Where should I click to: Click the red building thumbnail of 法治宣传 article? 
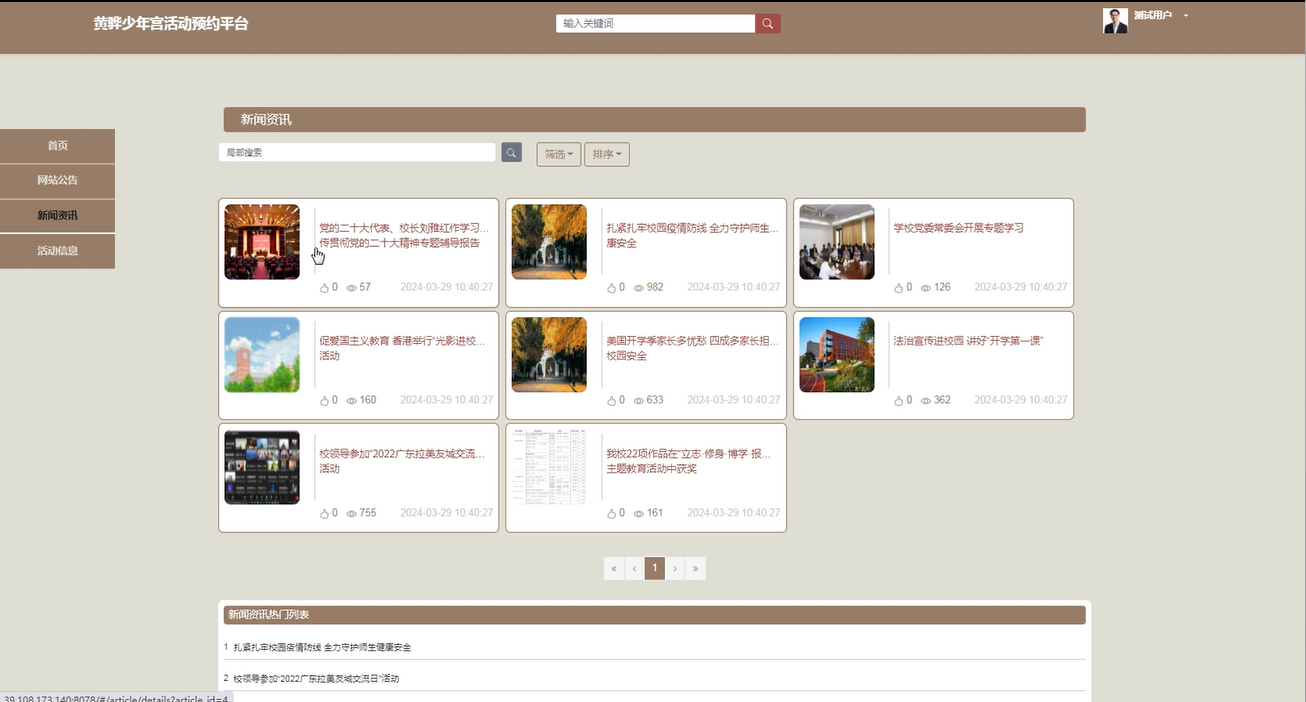[x=837, y=355]
